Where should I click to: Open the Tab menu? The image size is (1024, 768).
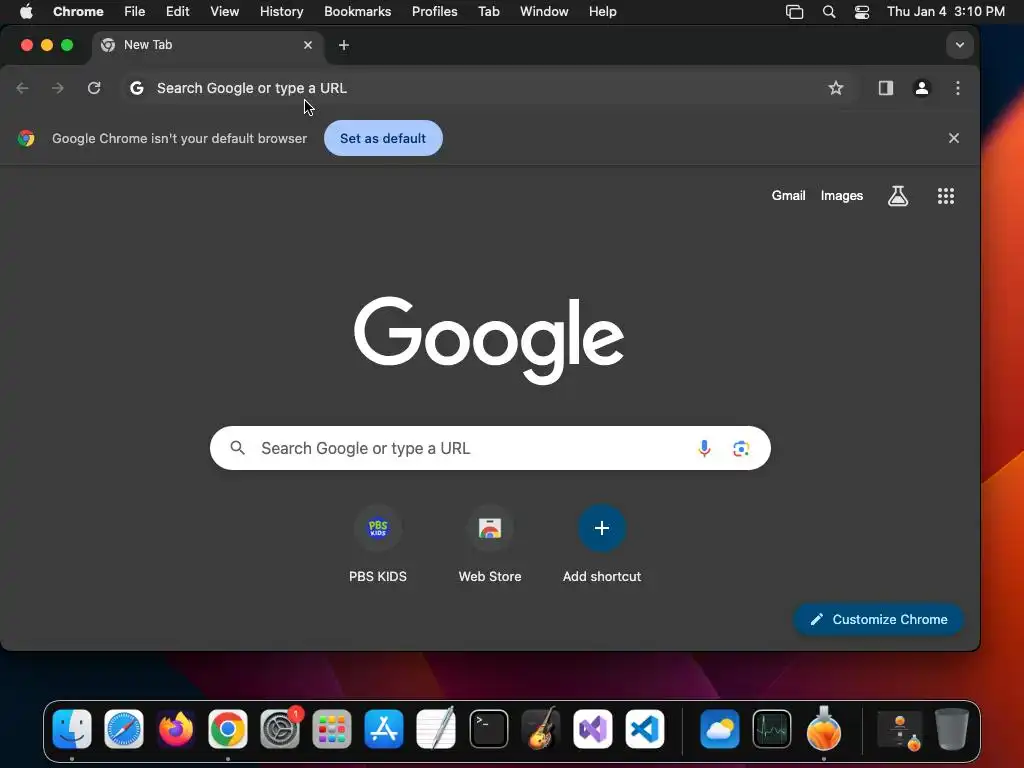coord(488,12)
